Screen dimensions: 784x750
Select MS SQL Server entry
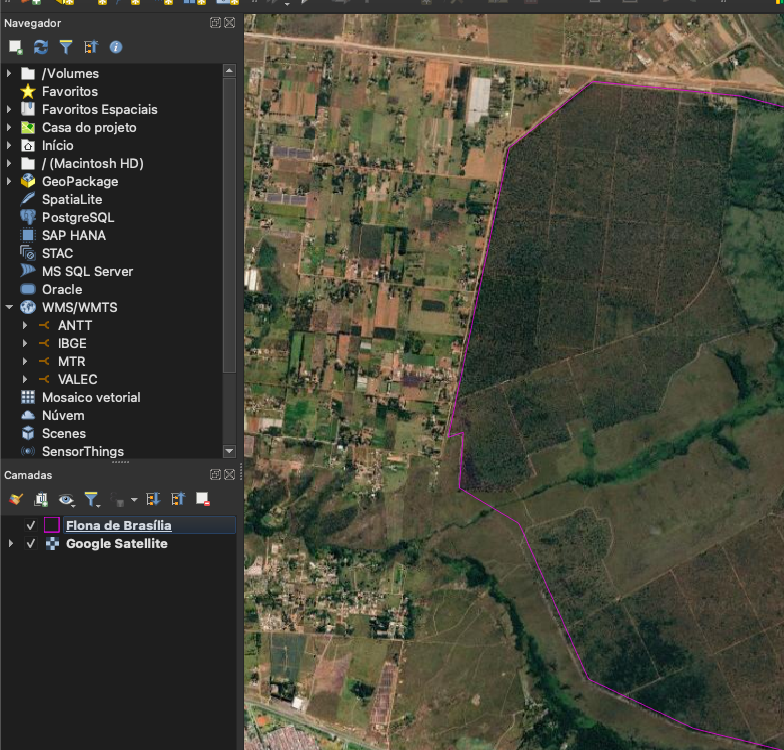click(88, 272)
